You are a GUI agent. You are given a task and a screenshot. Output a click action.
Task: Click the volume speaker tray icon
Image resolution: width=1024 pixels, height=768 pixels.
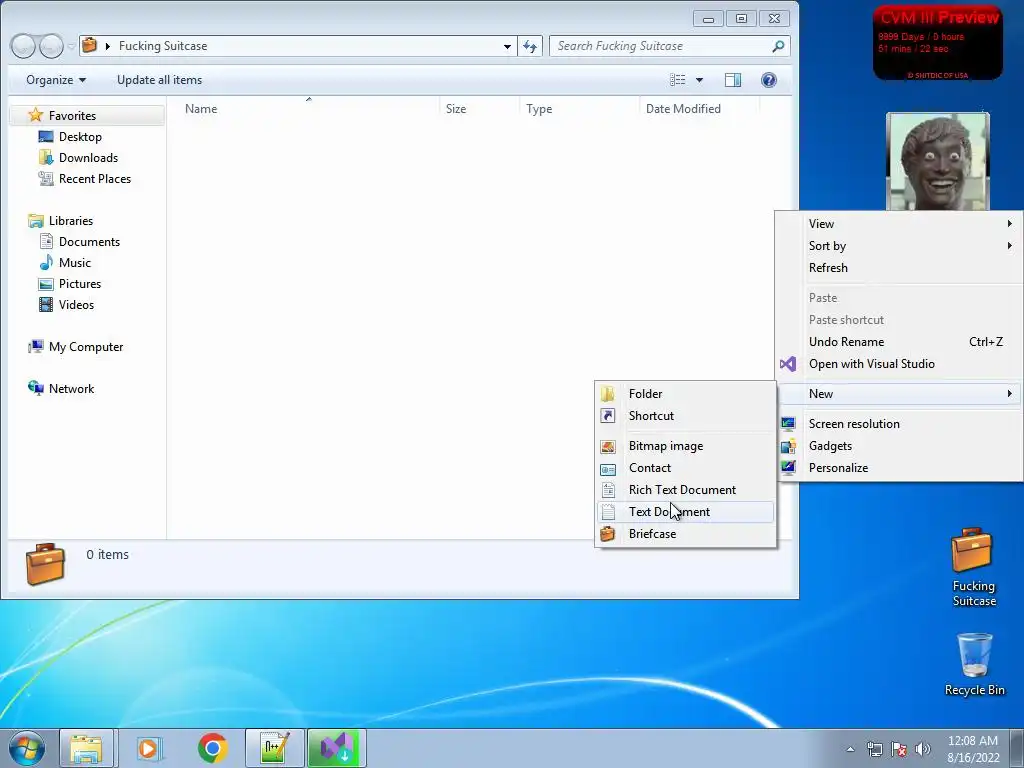pos(923,749)
